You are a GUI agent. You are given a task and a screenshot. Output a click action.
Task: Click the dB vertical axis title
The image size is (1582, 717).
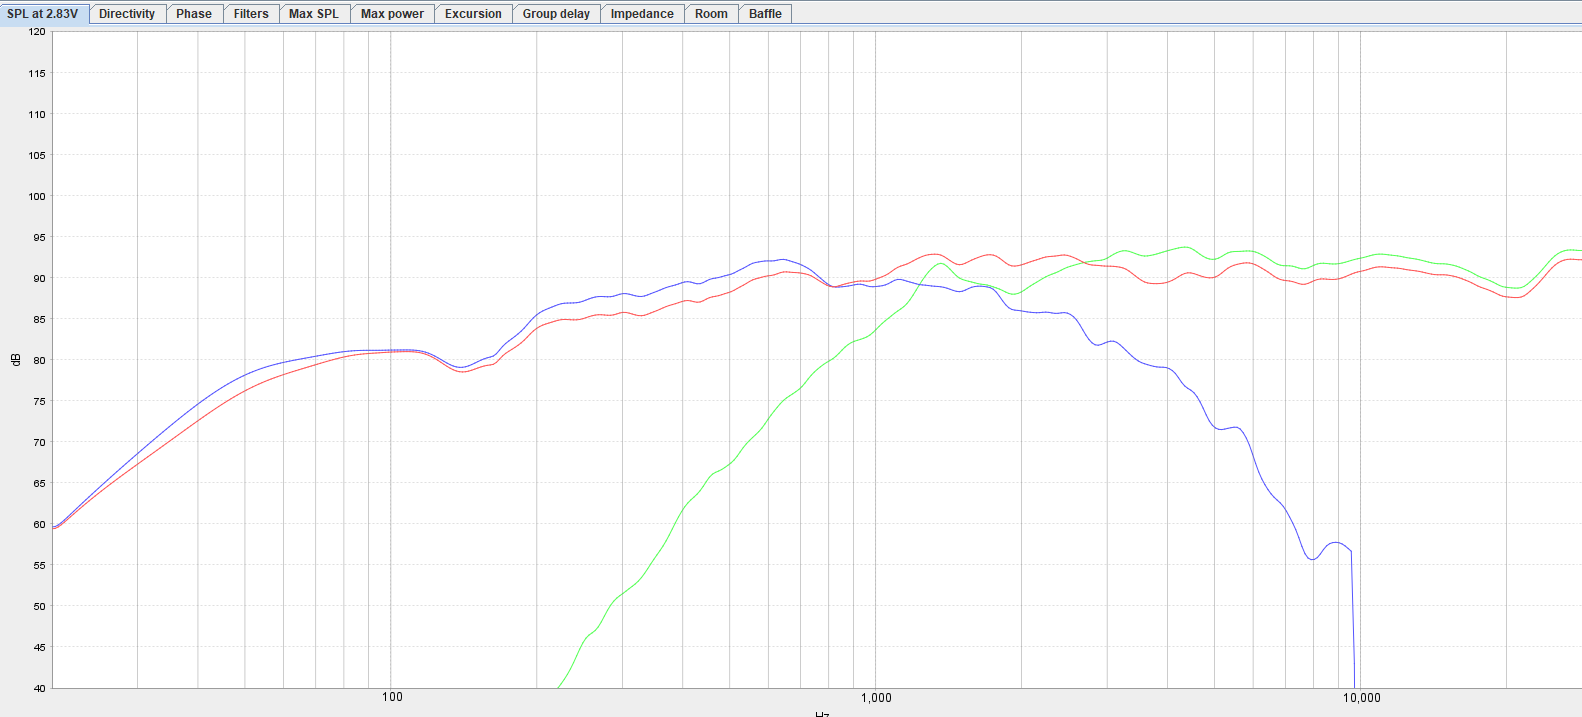[15, 360]
